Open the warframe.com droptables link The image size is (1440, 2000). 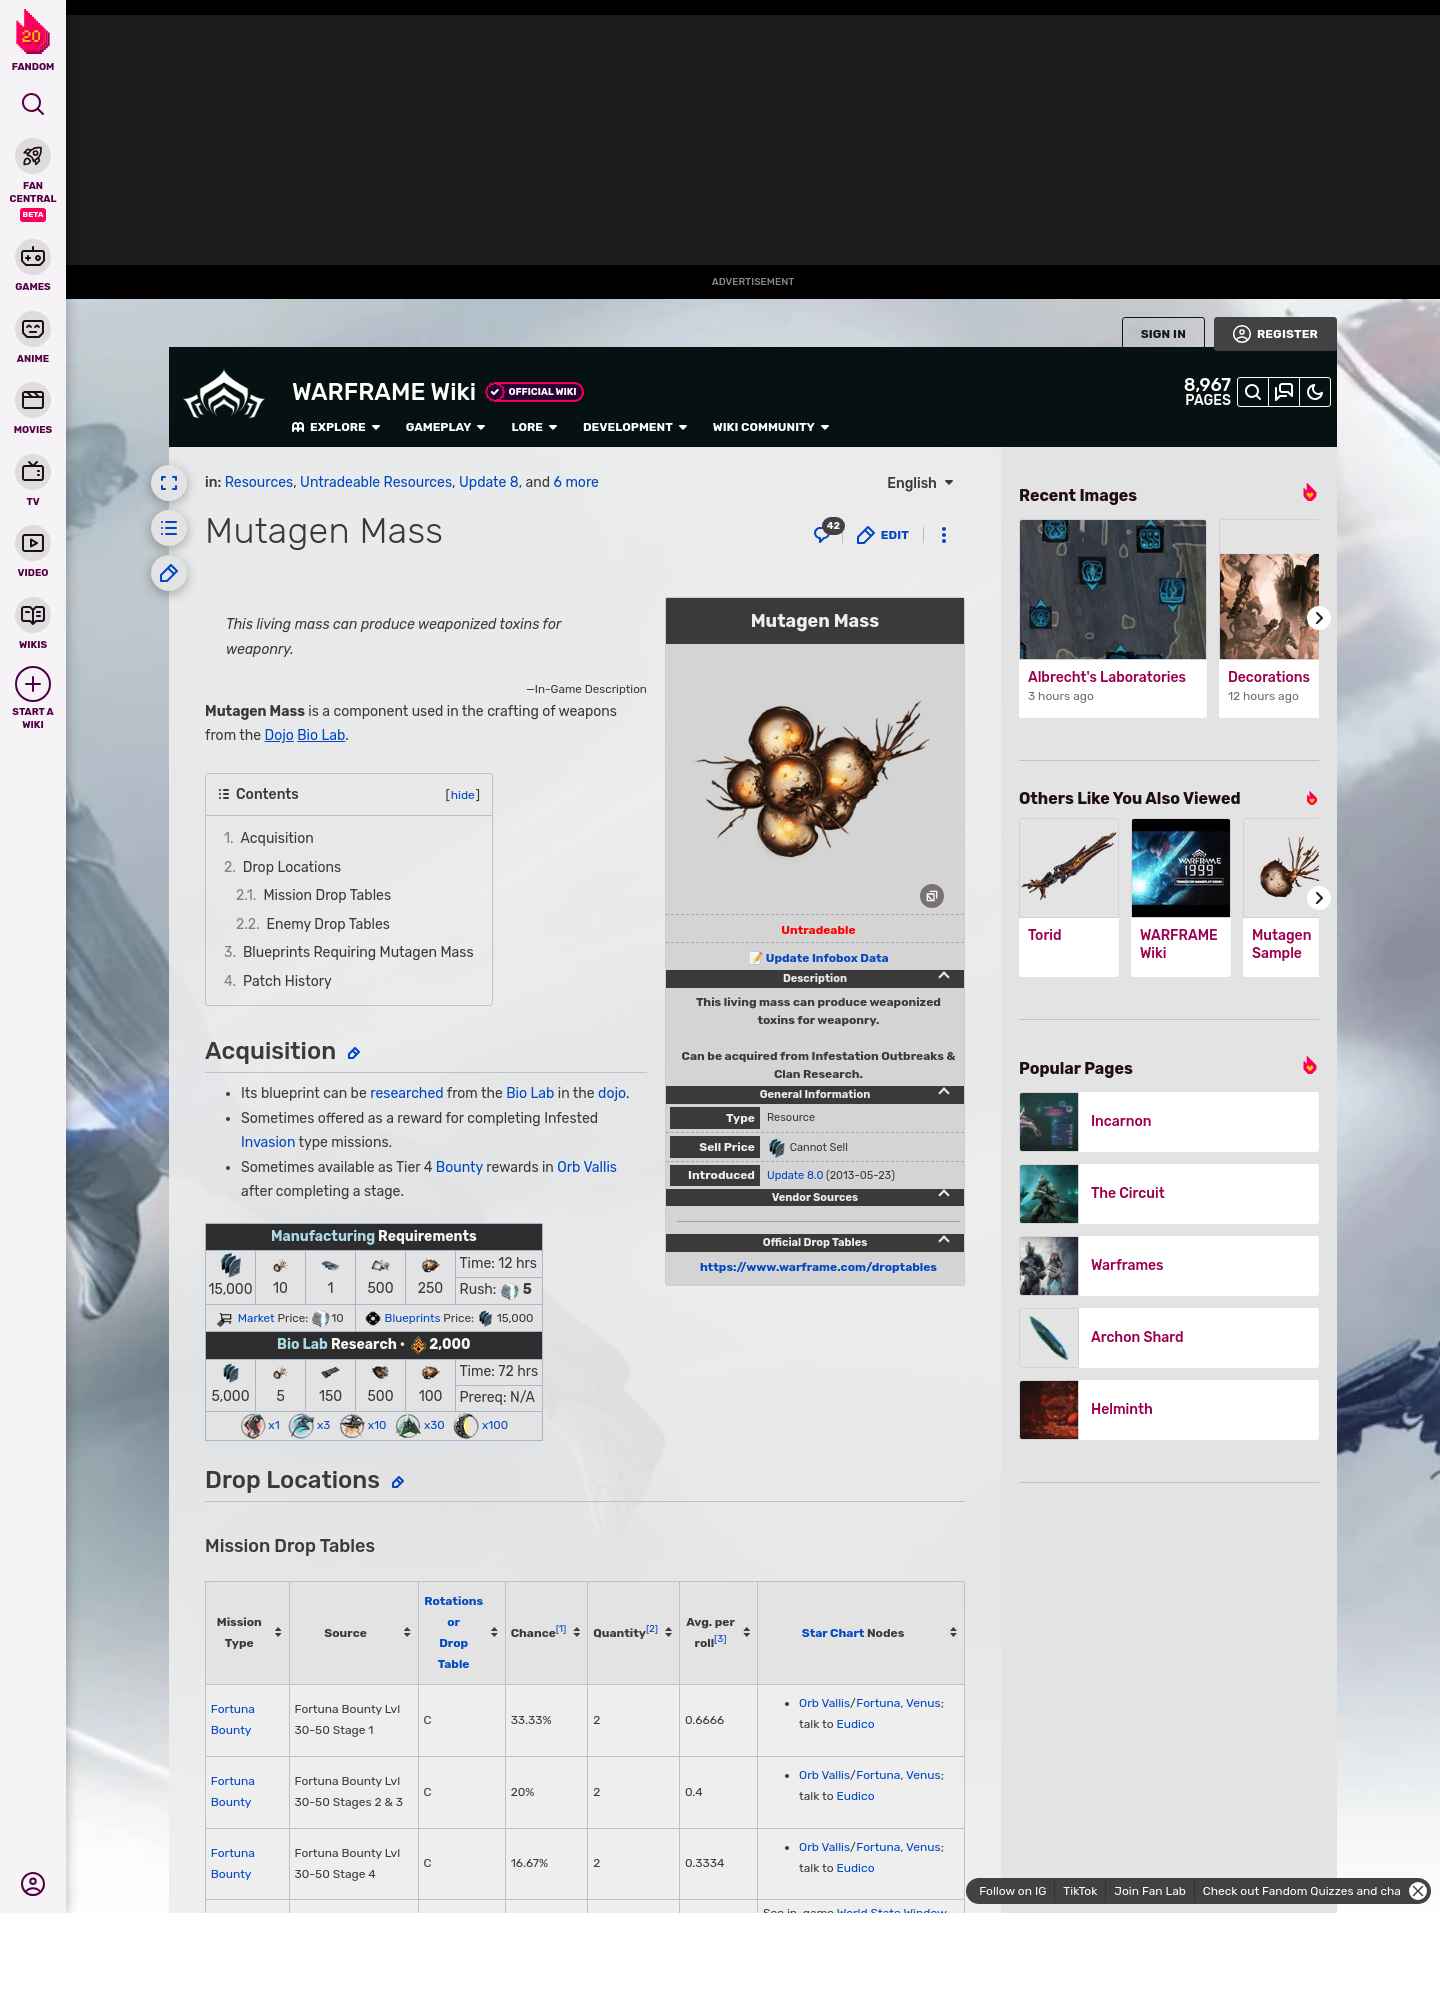point(818,1267)
